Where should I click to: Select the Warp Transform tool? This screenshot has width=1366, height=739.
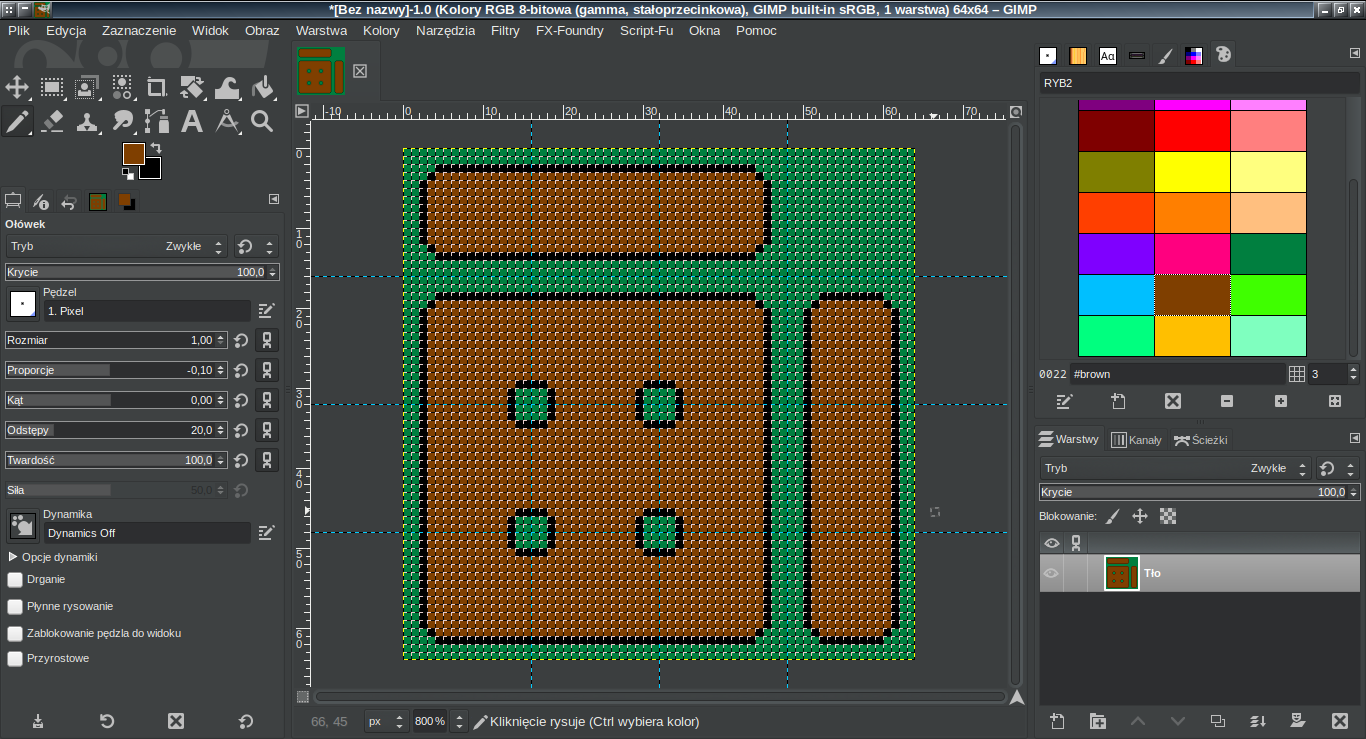(x=227, y=87)
